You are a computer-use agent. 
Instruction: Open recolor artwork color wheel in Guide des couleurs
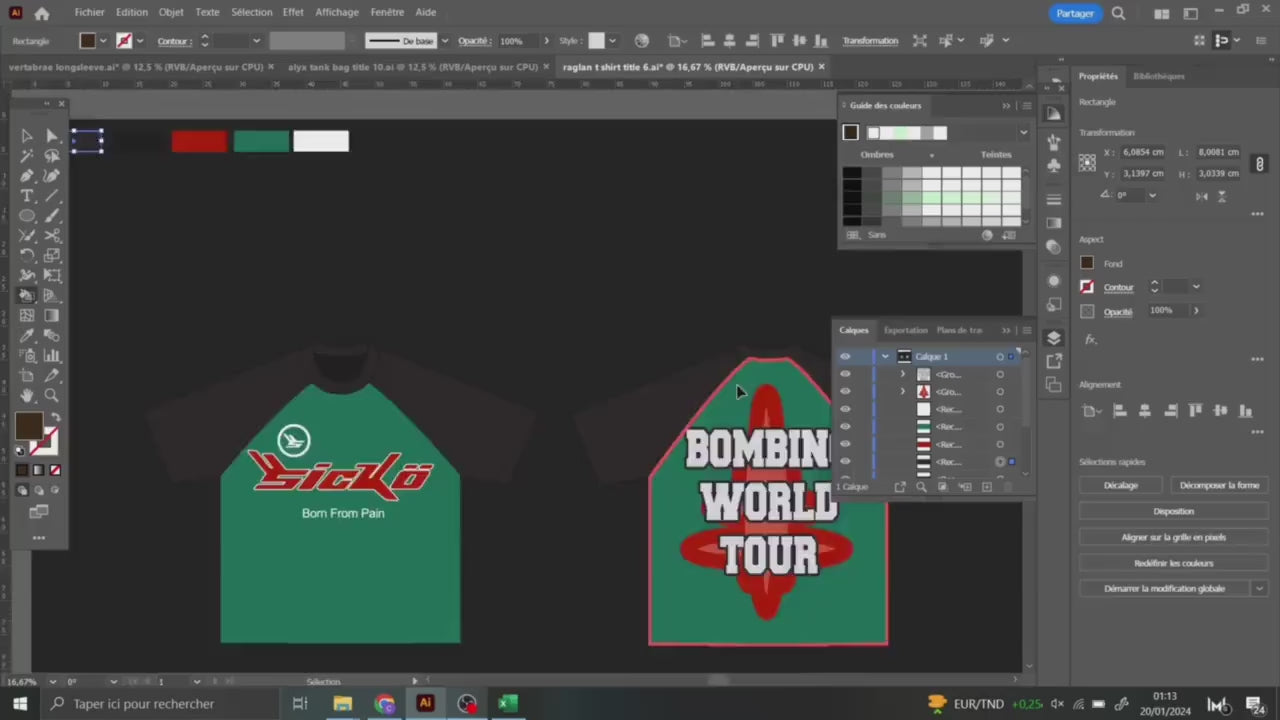tap(987, 235)
